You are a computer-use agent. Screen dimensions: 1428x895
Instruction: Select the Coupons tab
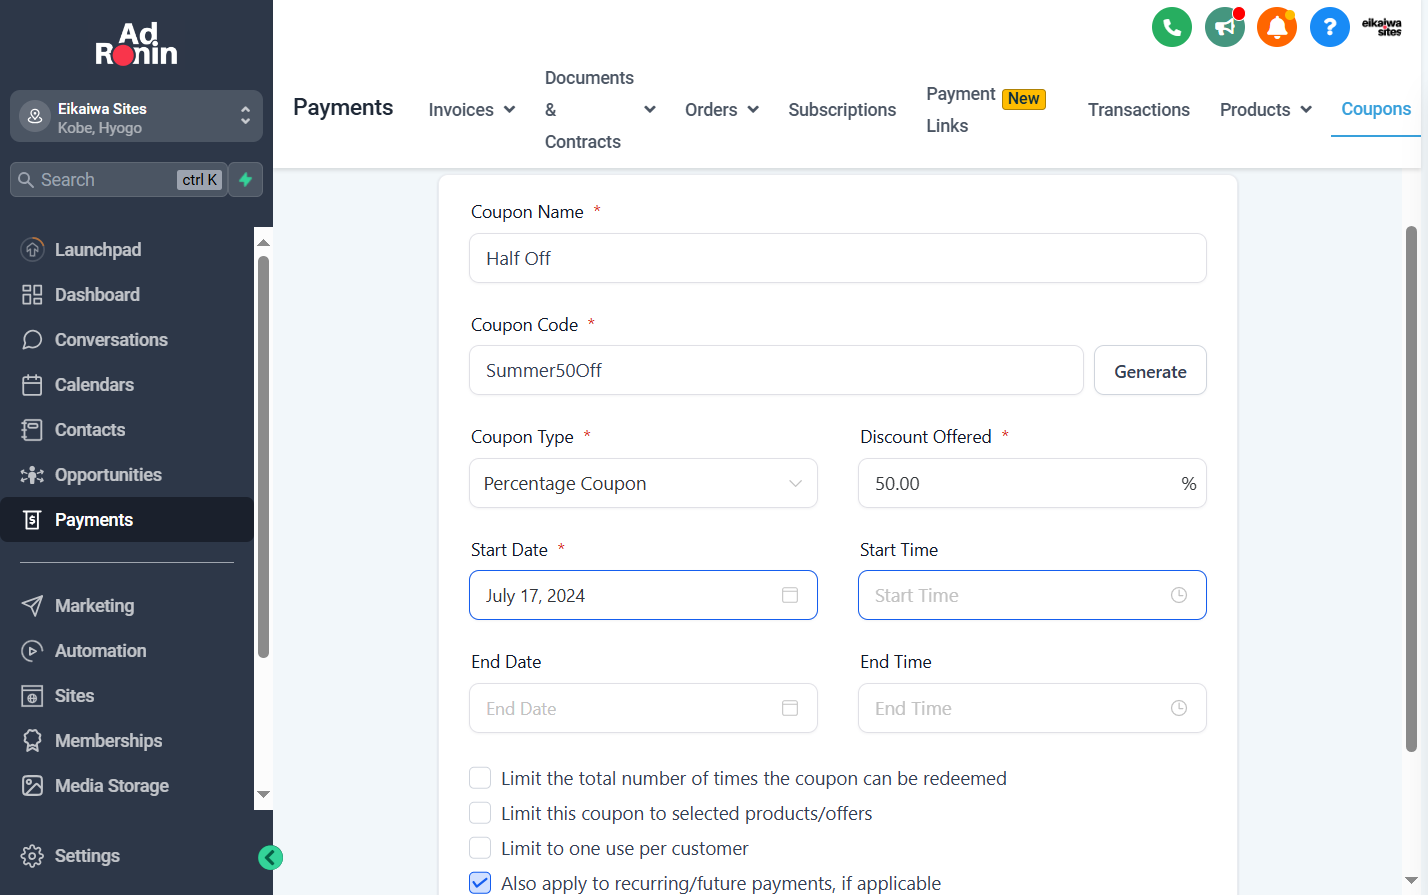[x=1376, y=109]
